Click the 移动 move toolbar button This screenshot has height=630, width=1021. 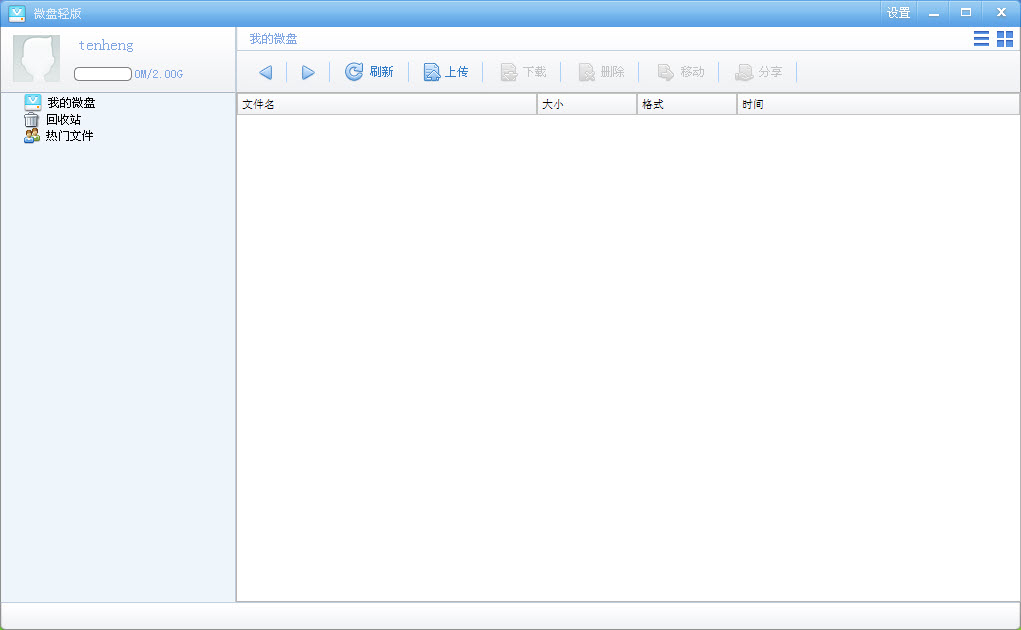pos(680,72)
